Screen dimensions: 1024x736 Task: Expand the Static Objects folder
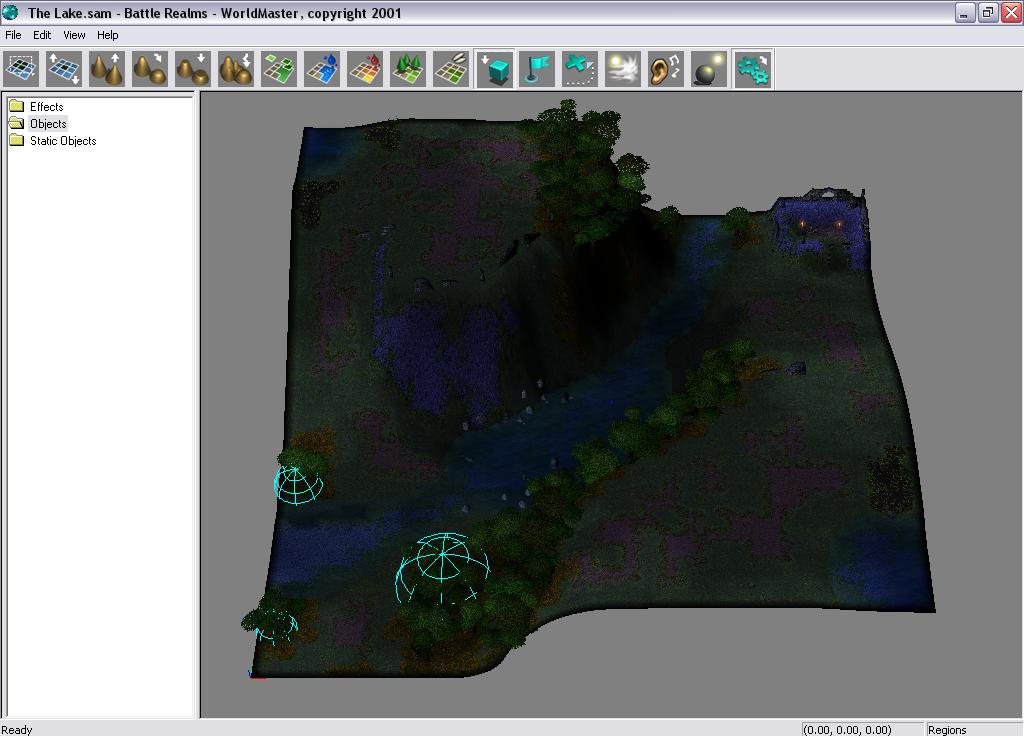(62, 141)
